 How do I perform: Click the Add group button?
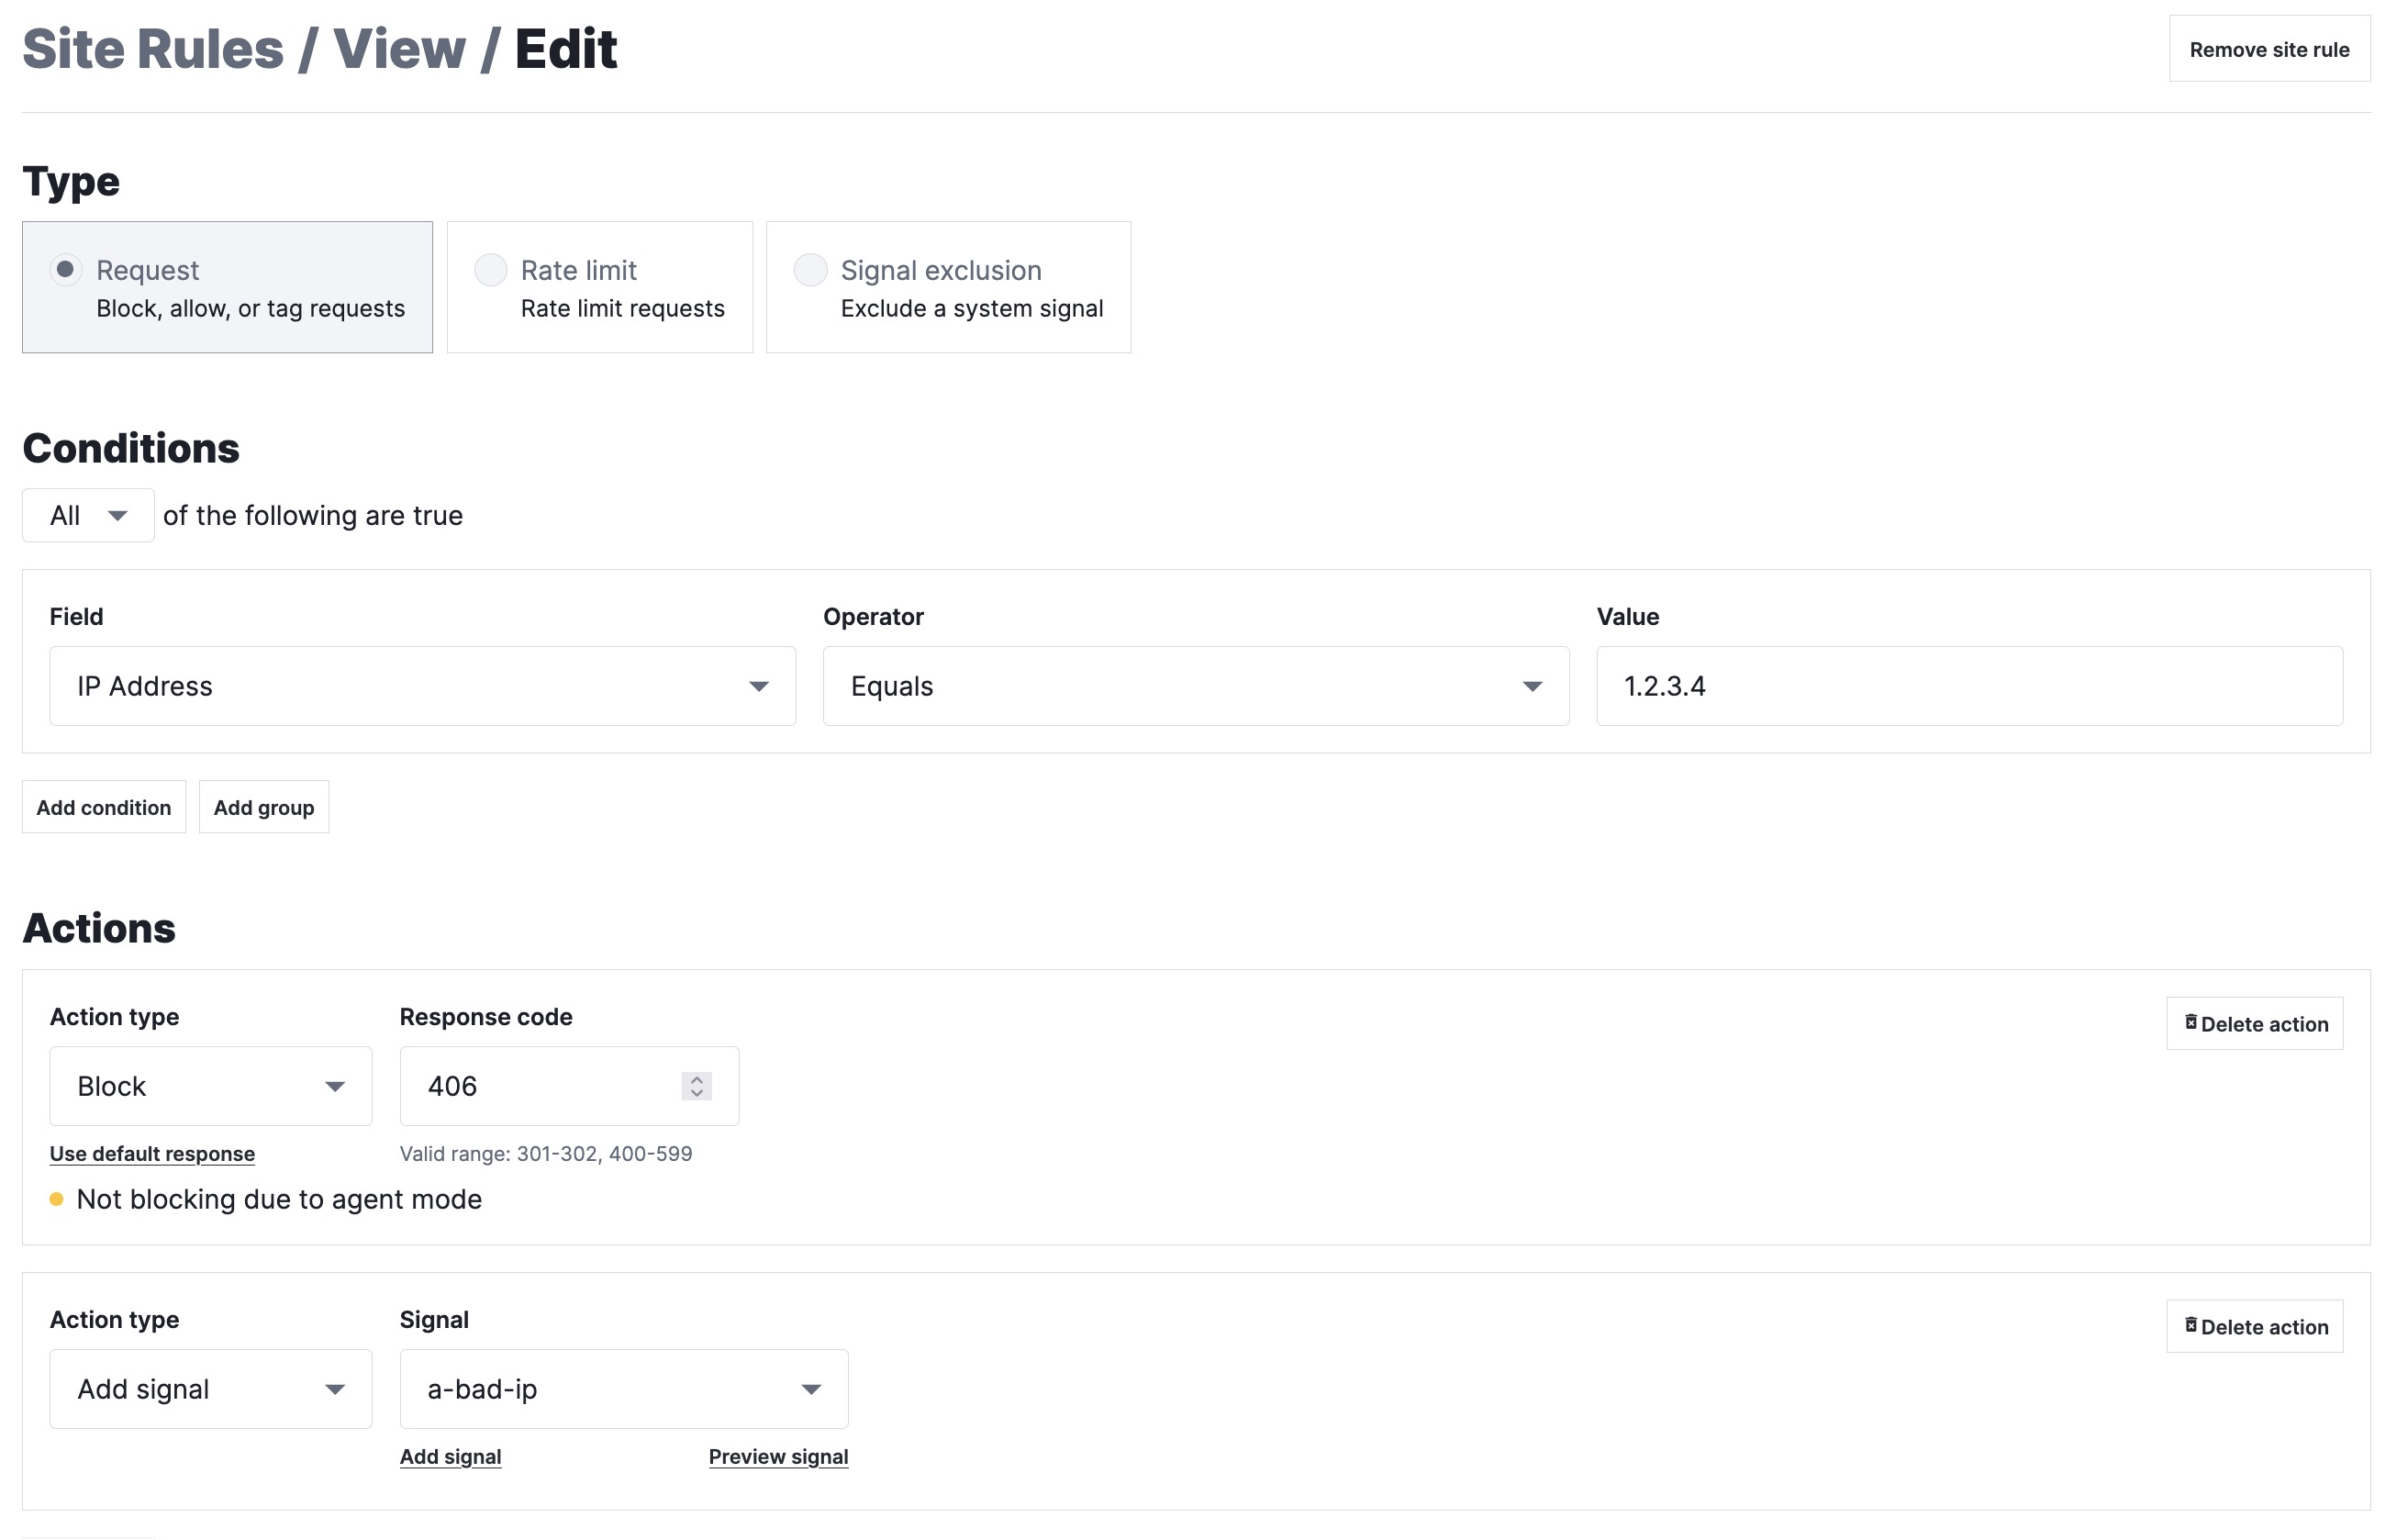click(263, 807)
